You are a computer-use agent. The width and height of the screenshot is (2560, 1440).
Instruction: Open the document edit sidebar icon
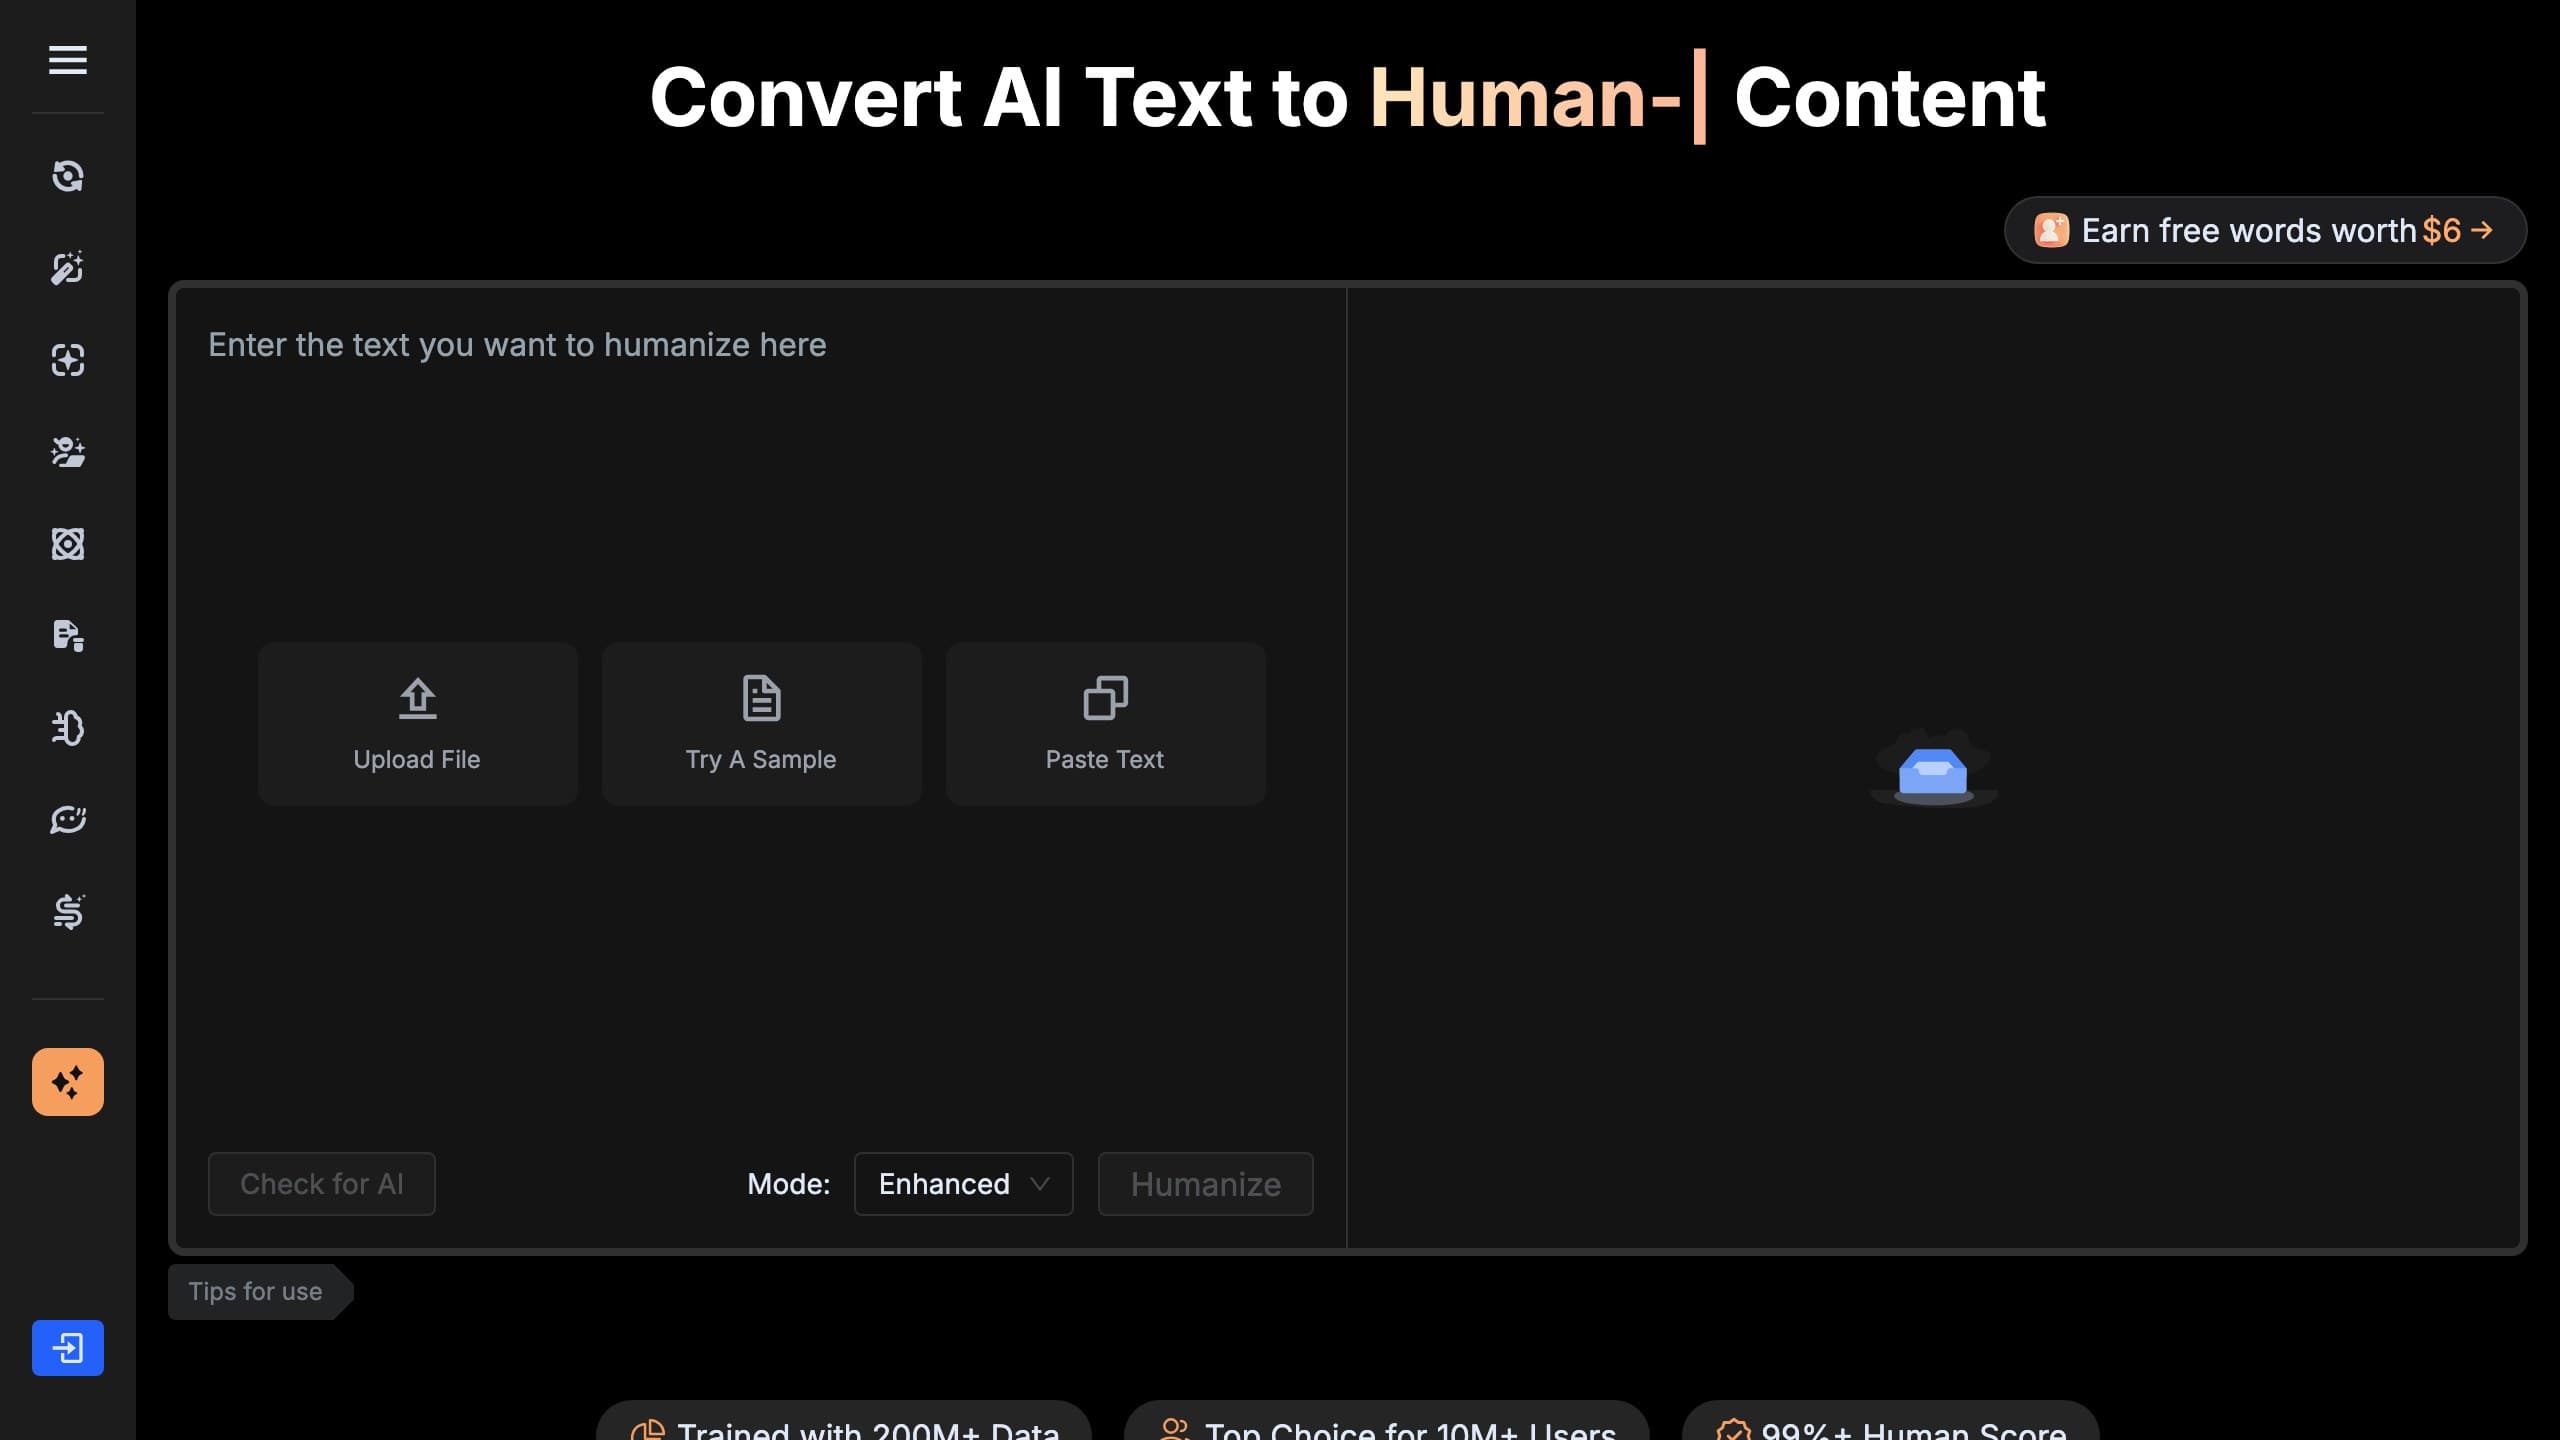[68, 636]
